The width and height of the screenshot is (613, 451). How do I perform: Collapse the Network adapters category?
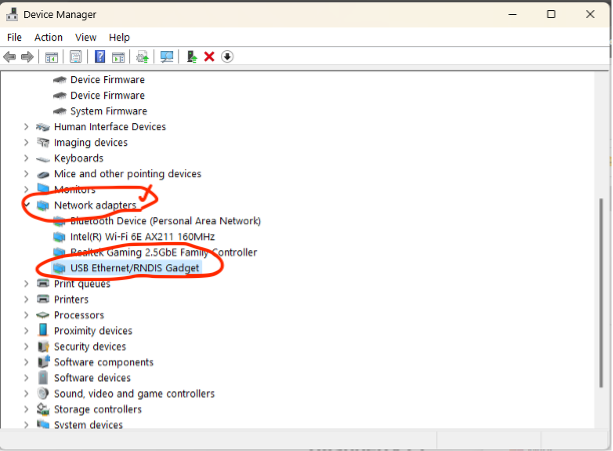click(26, 205)
